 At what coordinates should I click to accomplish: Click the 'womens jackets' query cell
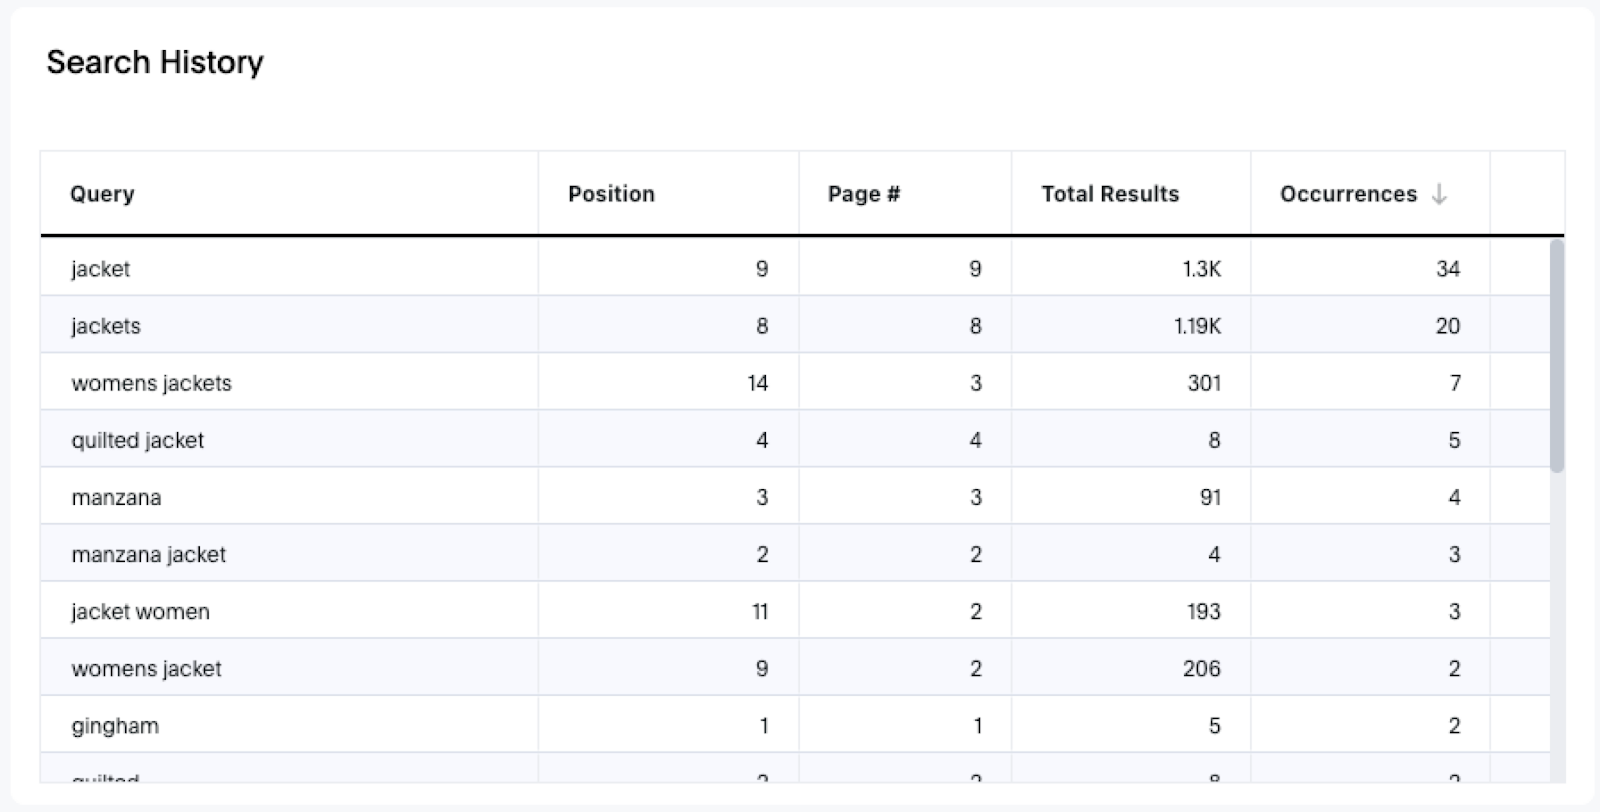[x=151, y=383]
